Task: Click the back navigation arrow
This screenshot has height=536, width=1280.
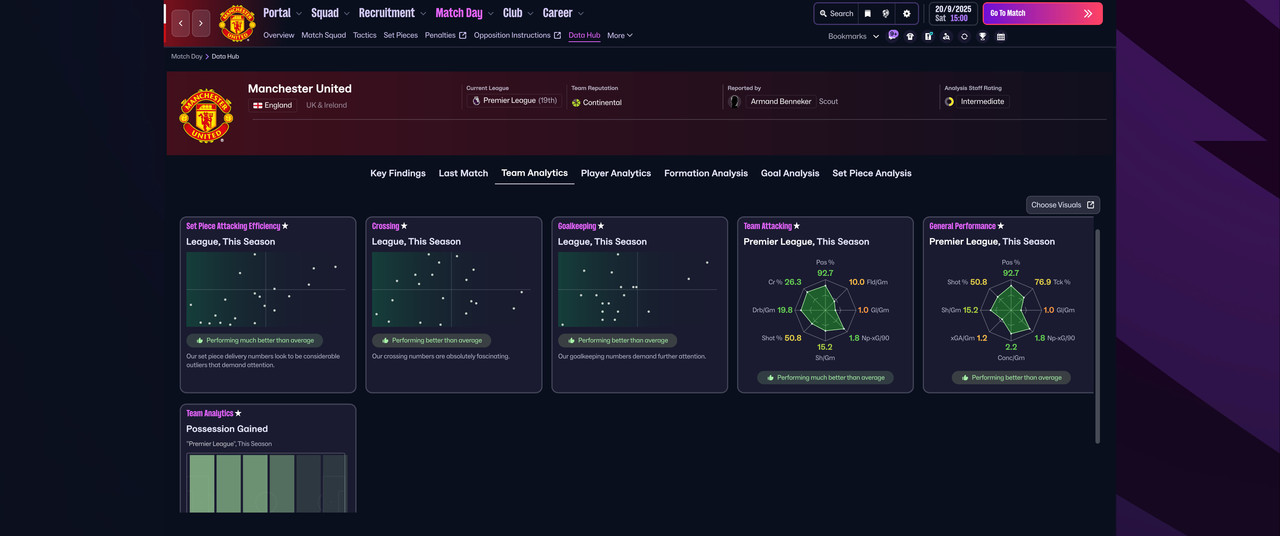Action: tap(181, 22)
